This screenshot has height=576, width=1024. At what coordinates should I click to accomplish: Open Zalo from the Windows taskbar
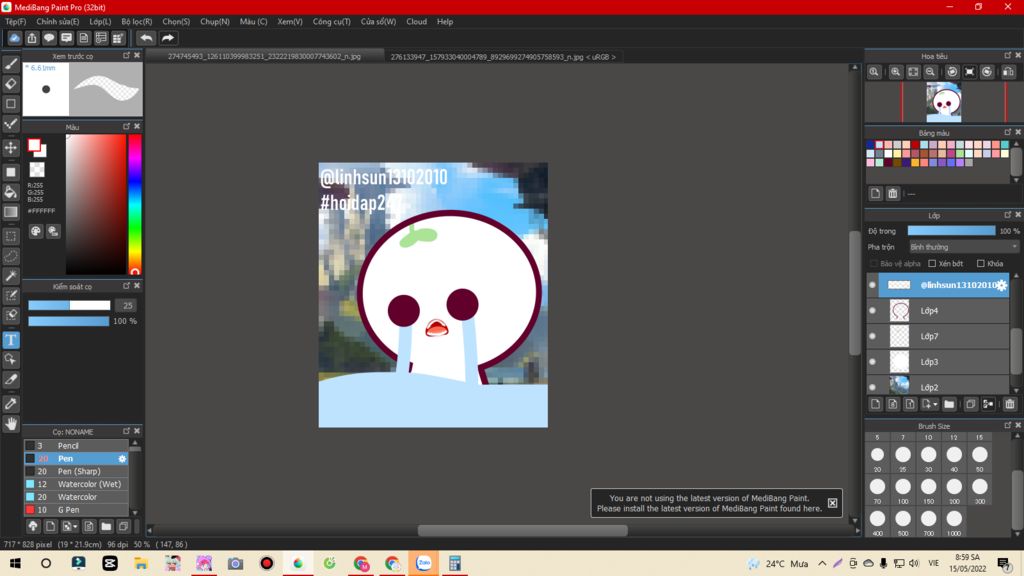(424, 563)
